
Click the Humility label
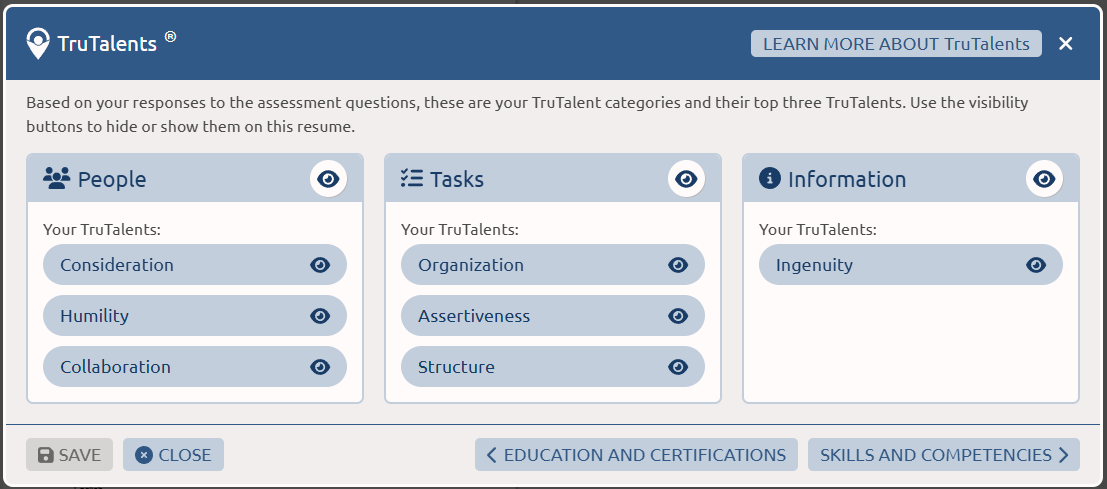pos(94,316)
